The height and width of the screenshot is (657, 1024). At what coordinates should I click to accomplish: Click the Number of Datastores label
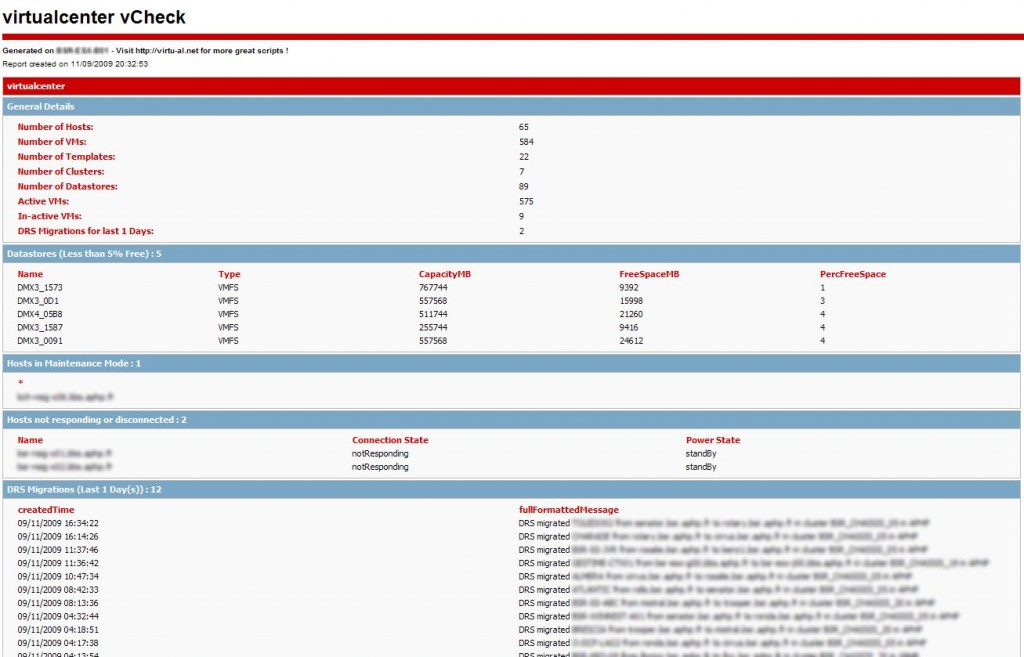(67, 187)
